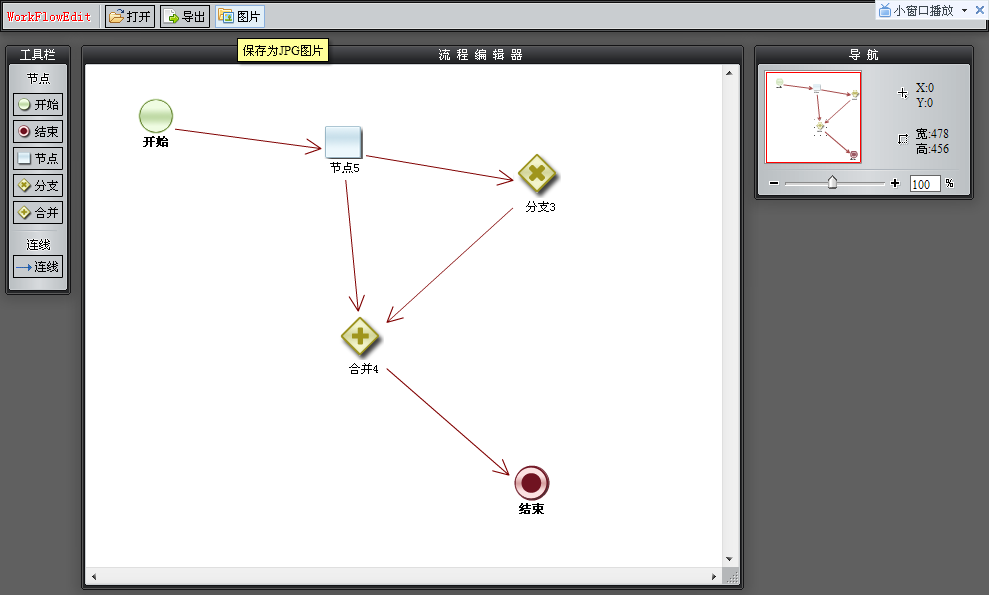Click the 图片 save-as-image button
989x595 pixels.
[x=240, y=16]
